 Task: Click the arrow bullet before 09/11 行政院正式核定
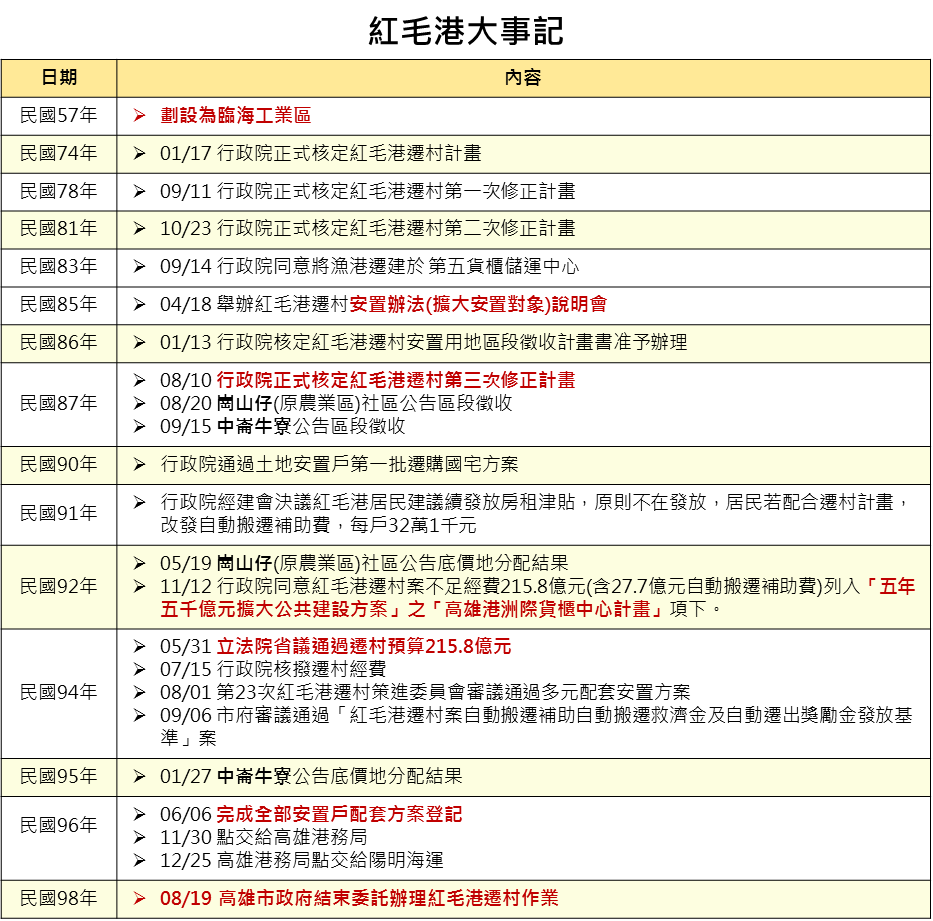tap(140, 191)
